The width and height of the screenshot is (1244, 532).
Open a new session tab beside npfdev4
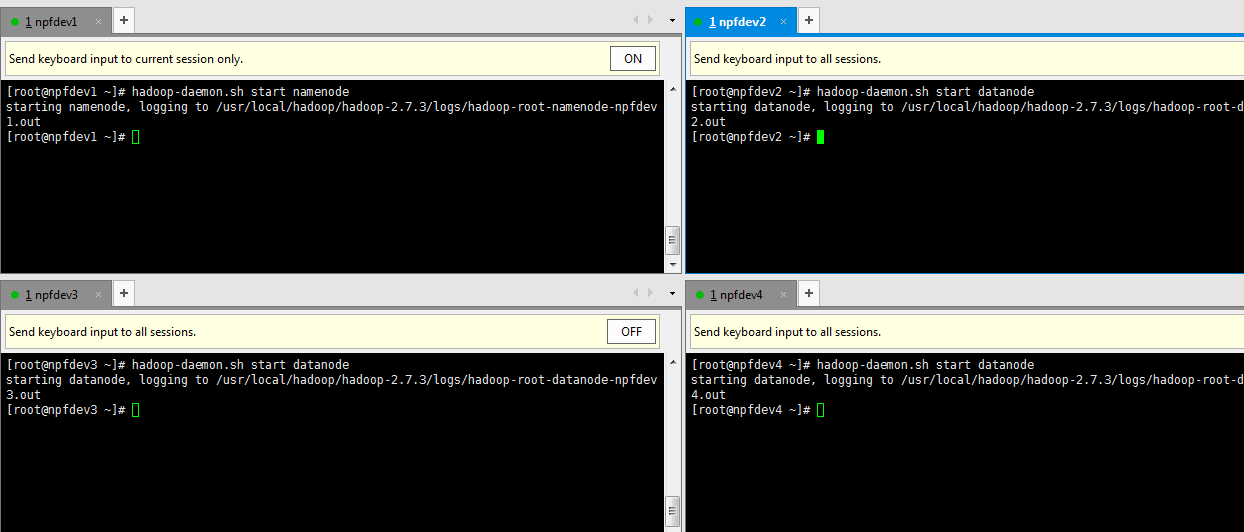pos(809,294)
